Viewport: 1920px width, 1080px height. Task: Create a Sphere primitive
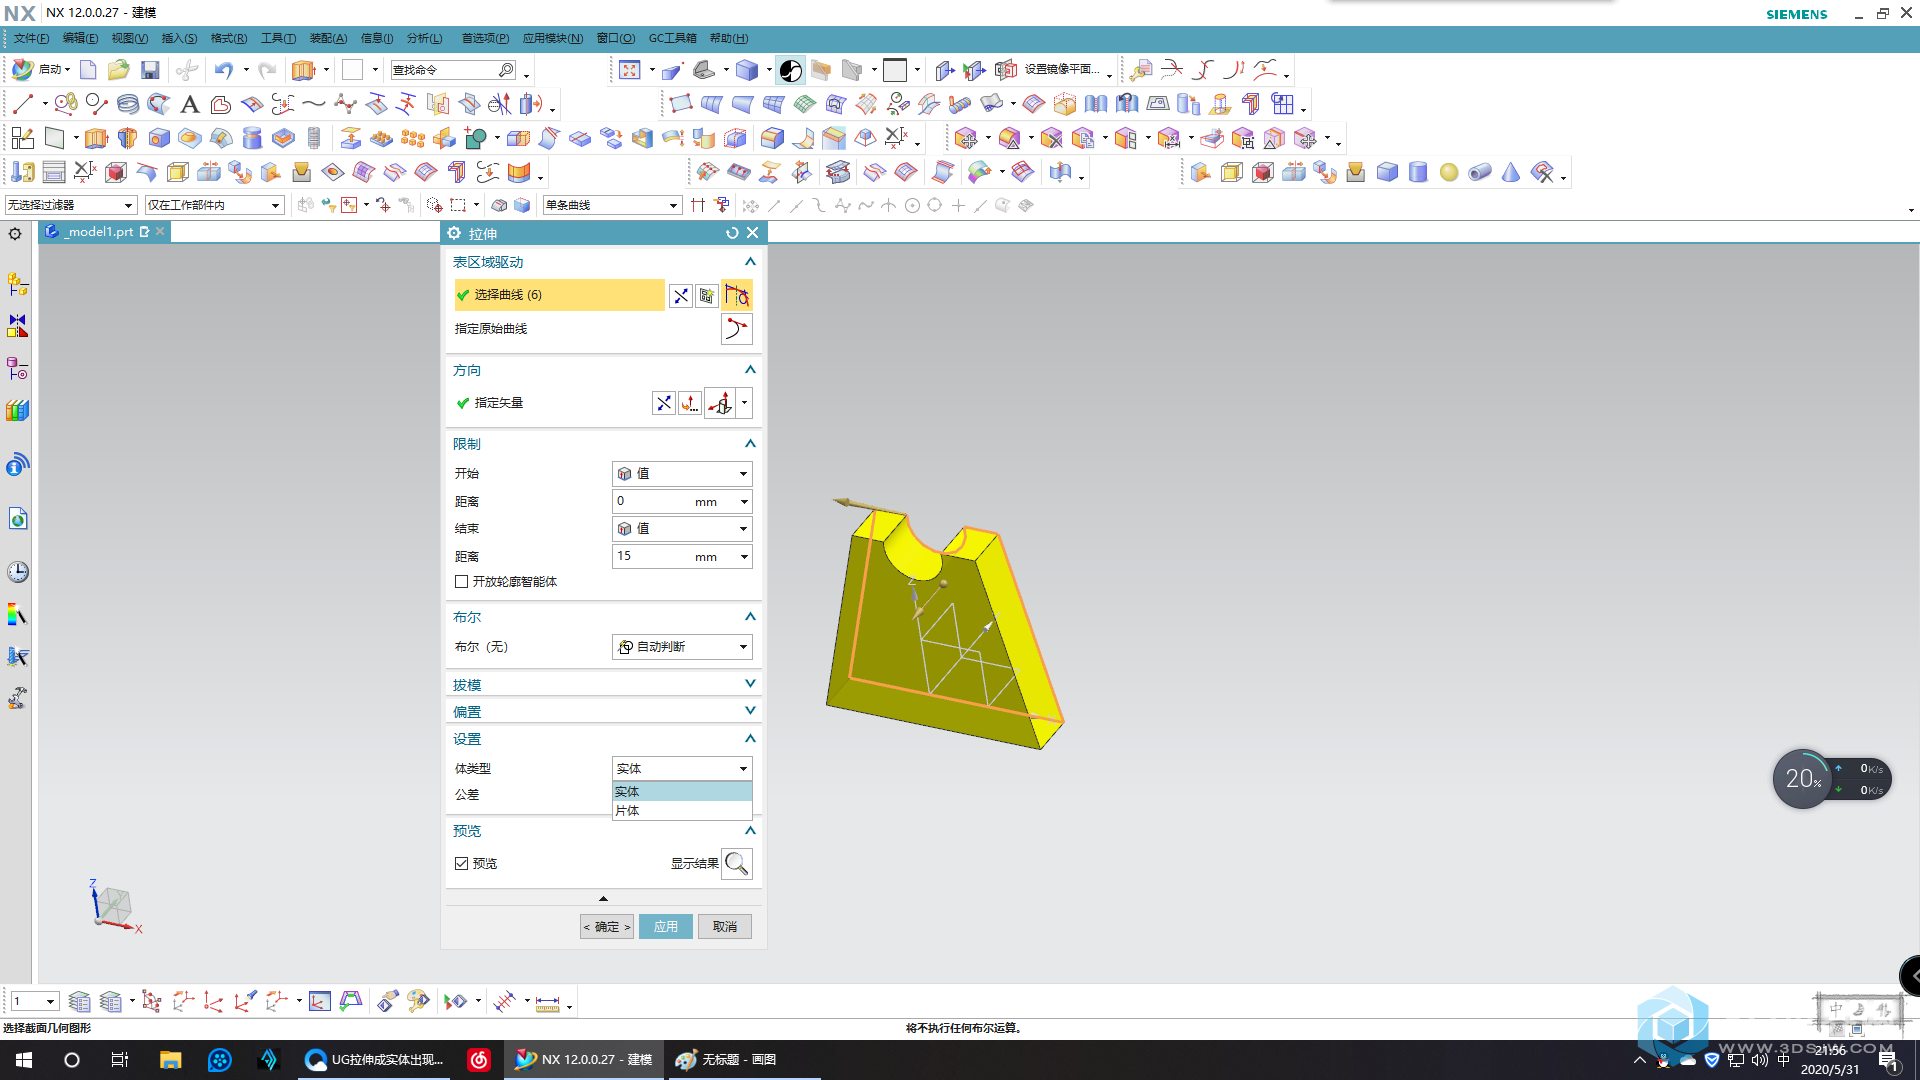pos(1449,172)
